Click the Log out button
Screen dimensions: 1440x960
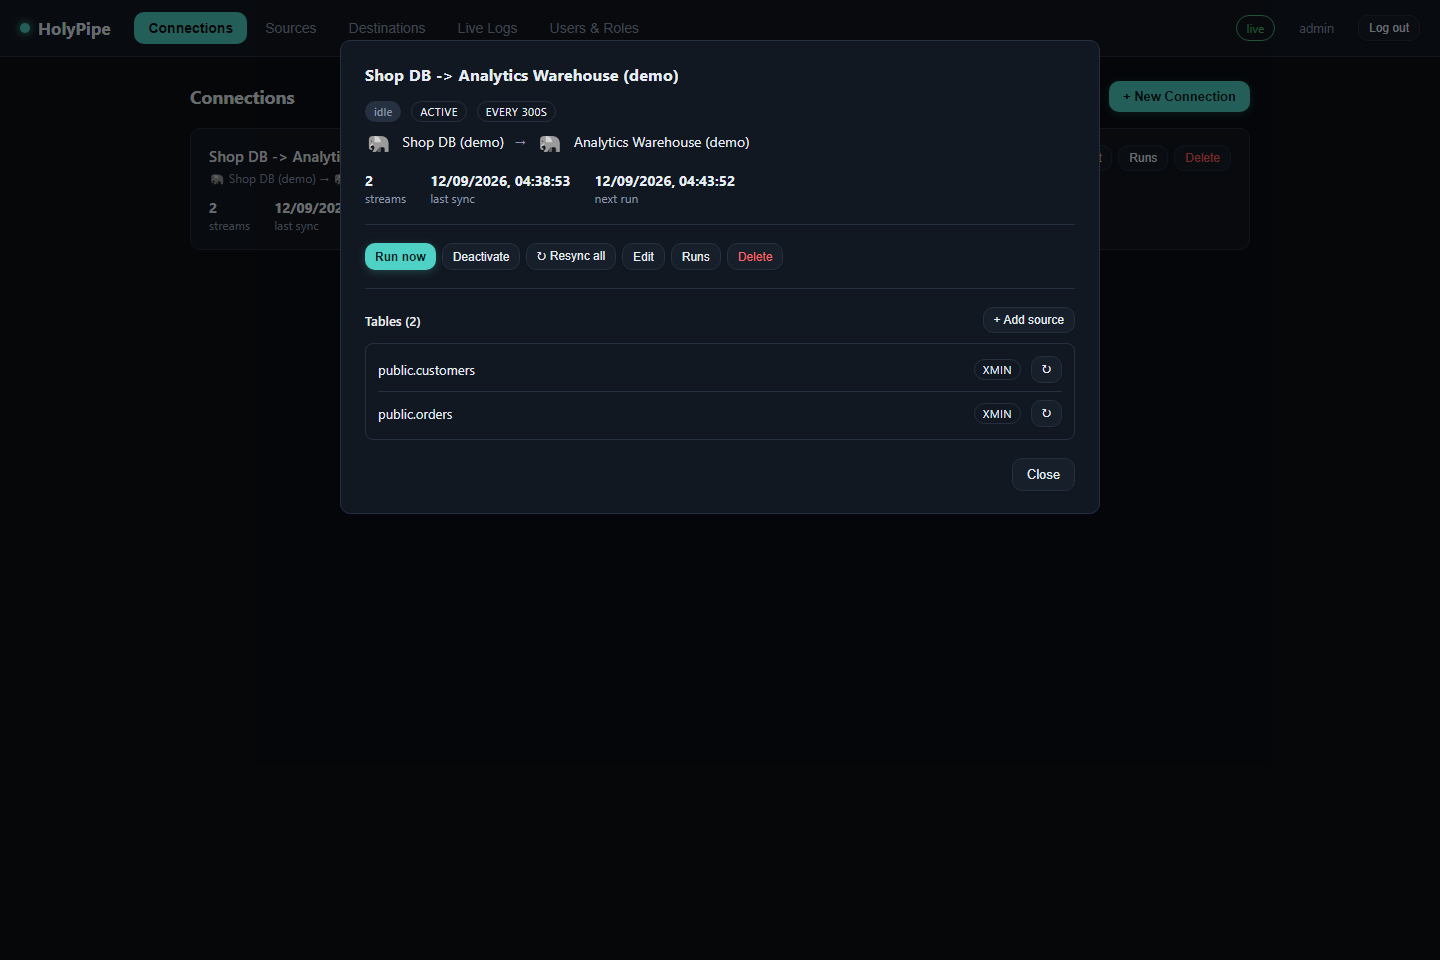[x=1389, y=28]
